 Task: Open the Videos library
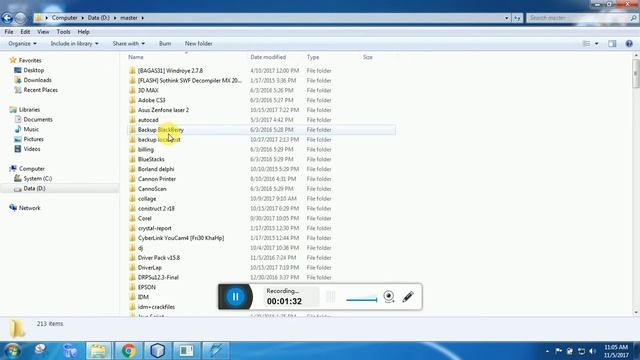[x=32, y=149]
